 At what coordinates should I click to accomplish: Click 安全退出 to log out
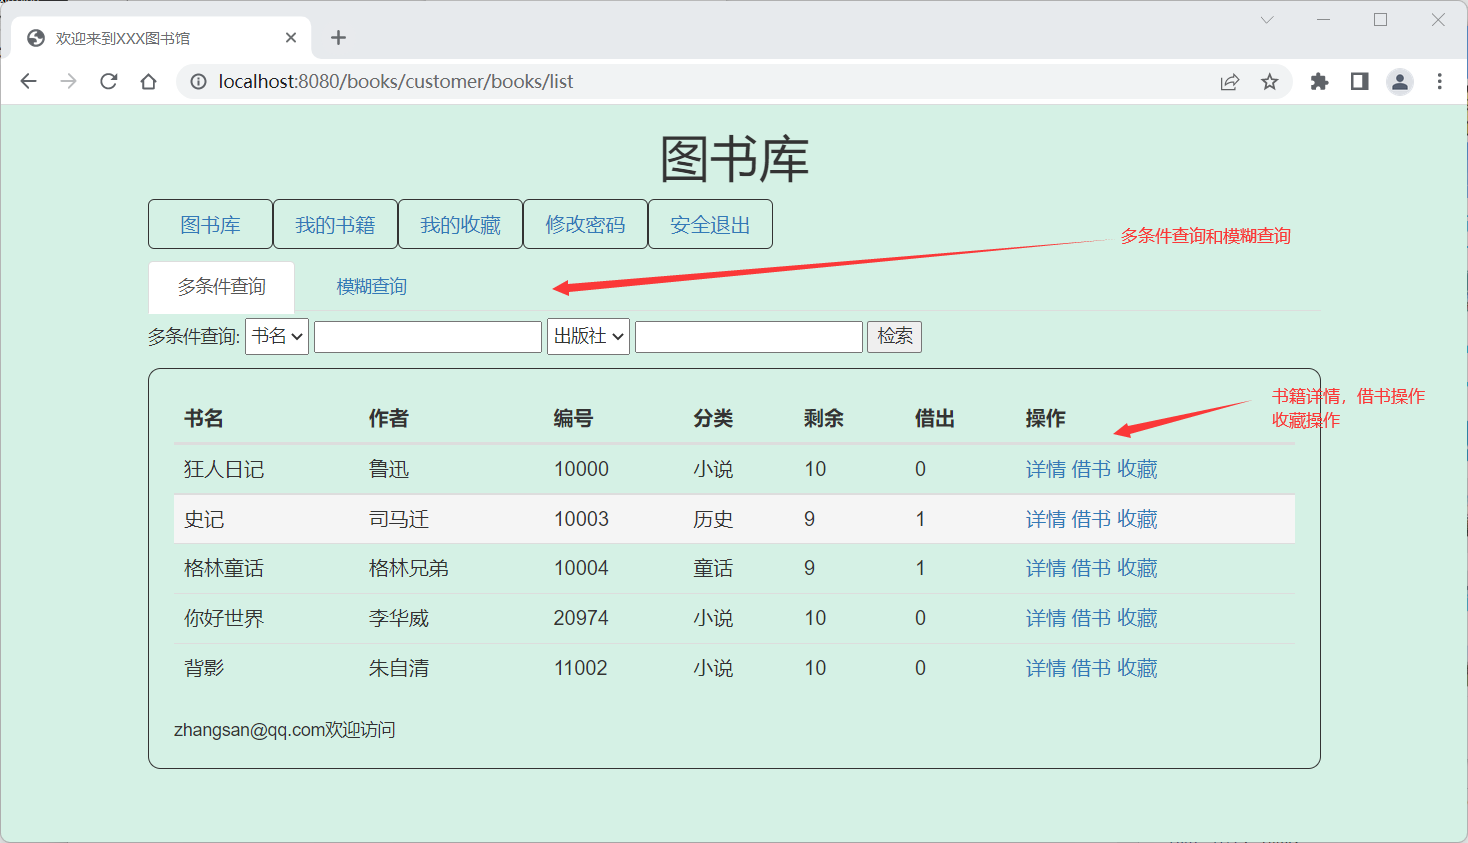coord(710,224)
